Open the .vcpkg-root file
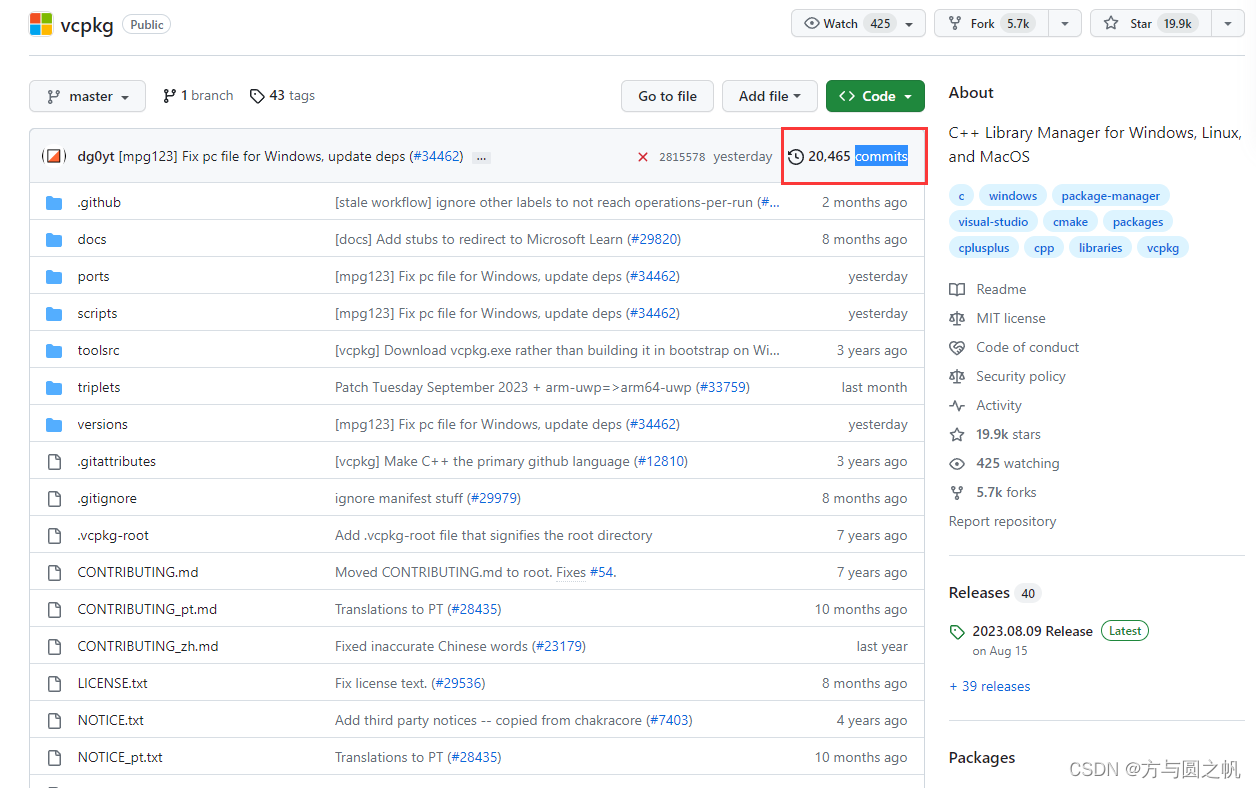1256x788 pixels. click(113, 535)
